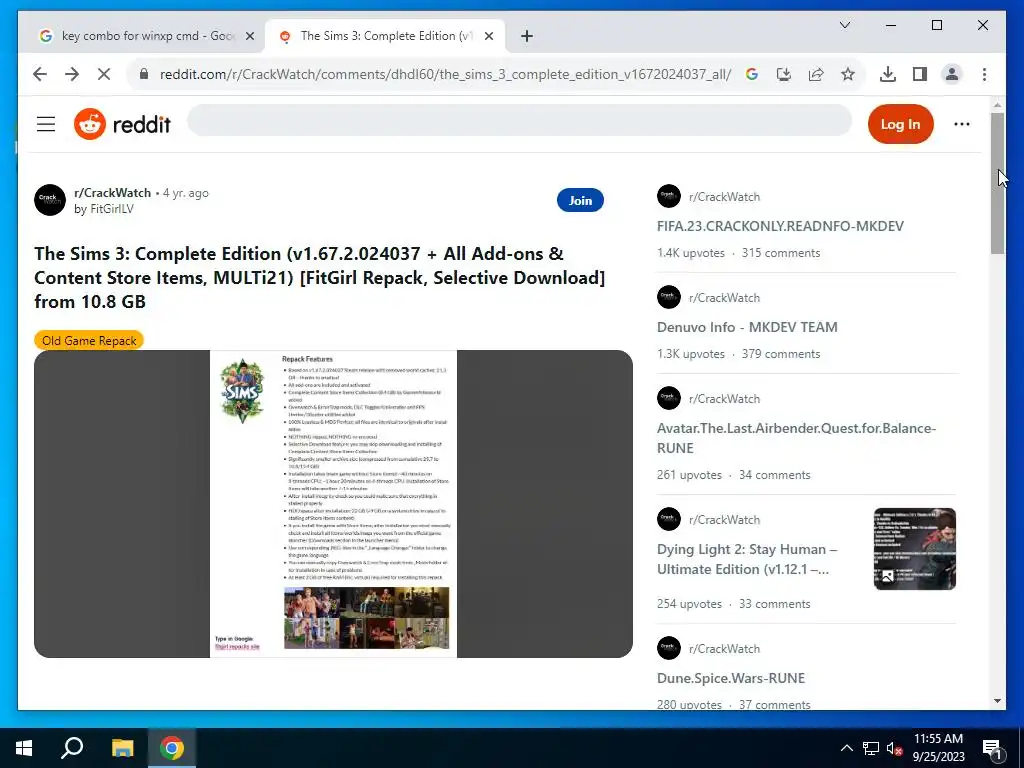Switch to the key combo for winxp cmd tab
The width and height of the screenshot is (1024, 768).
(147, 36)
